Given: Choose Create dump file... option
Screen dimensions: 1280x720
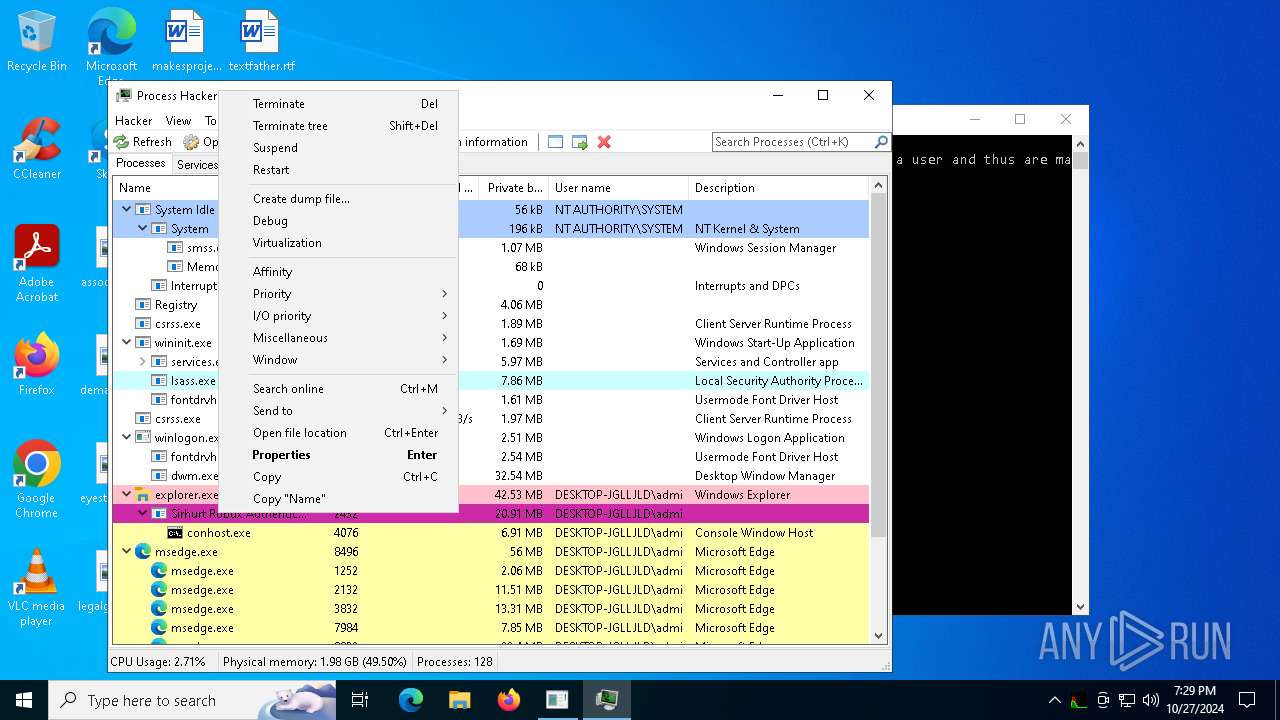Looking at the screenshot, I should pyautogui.click(x=338, y=199).
